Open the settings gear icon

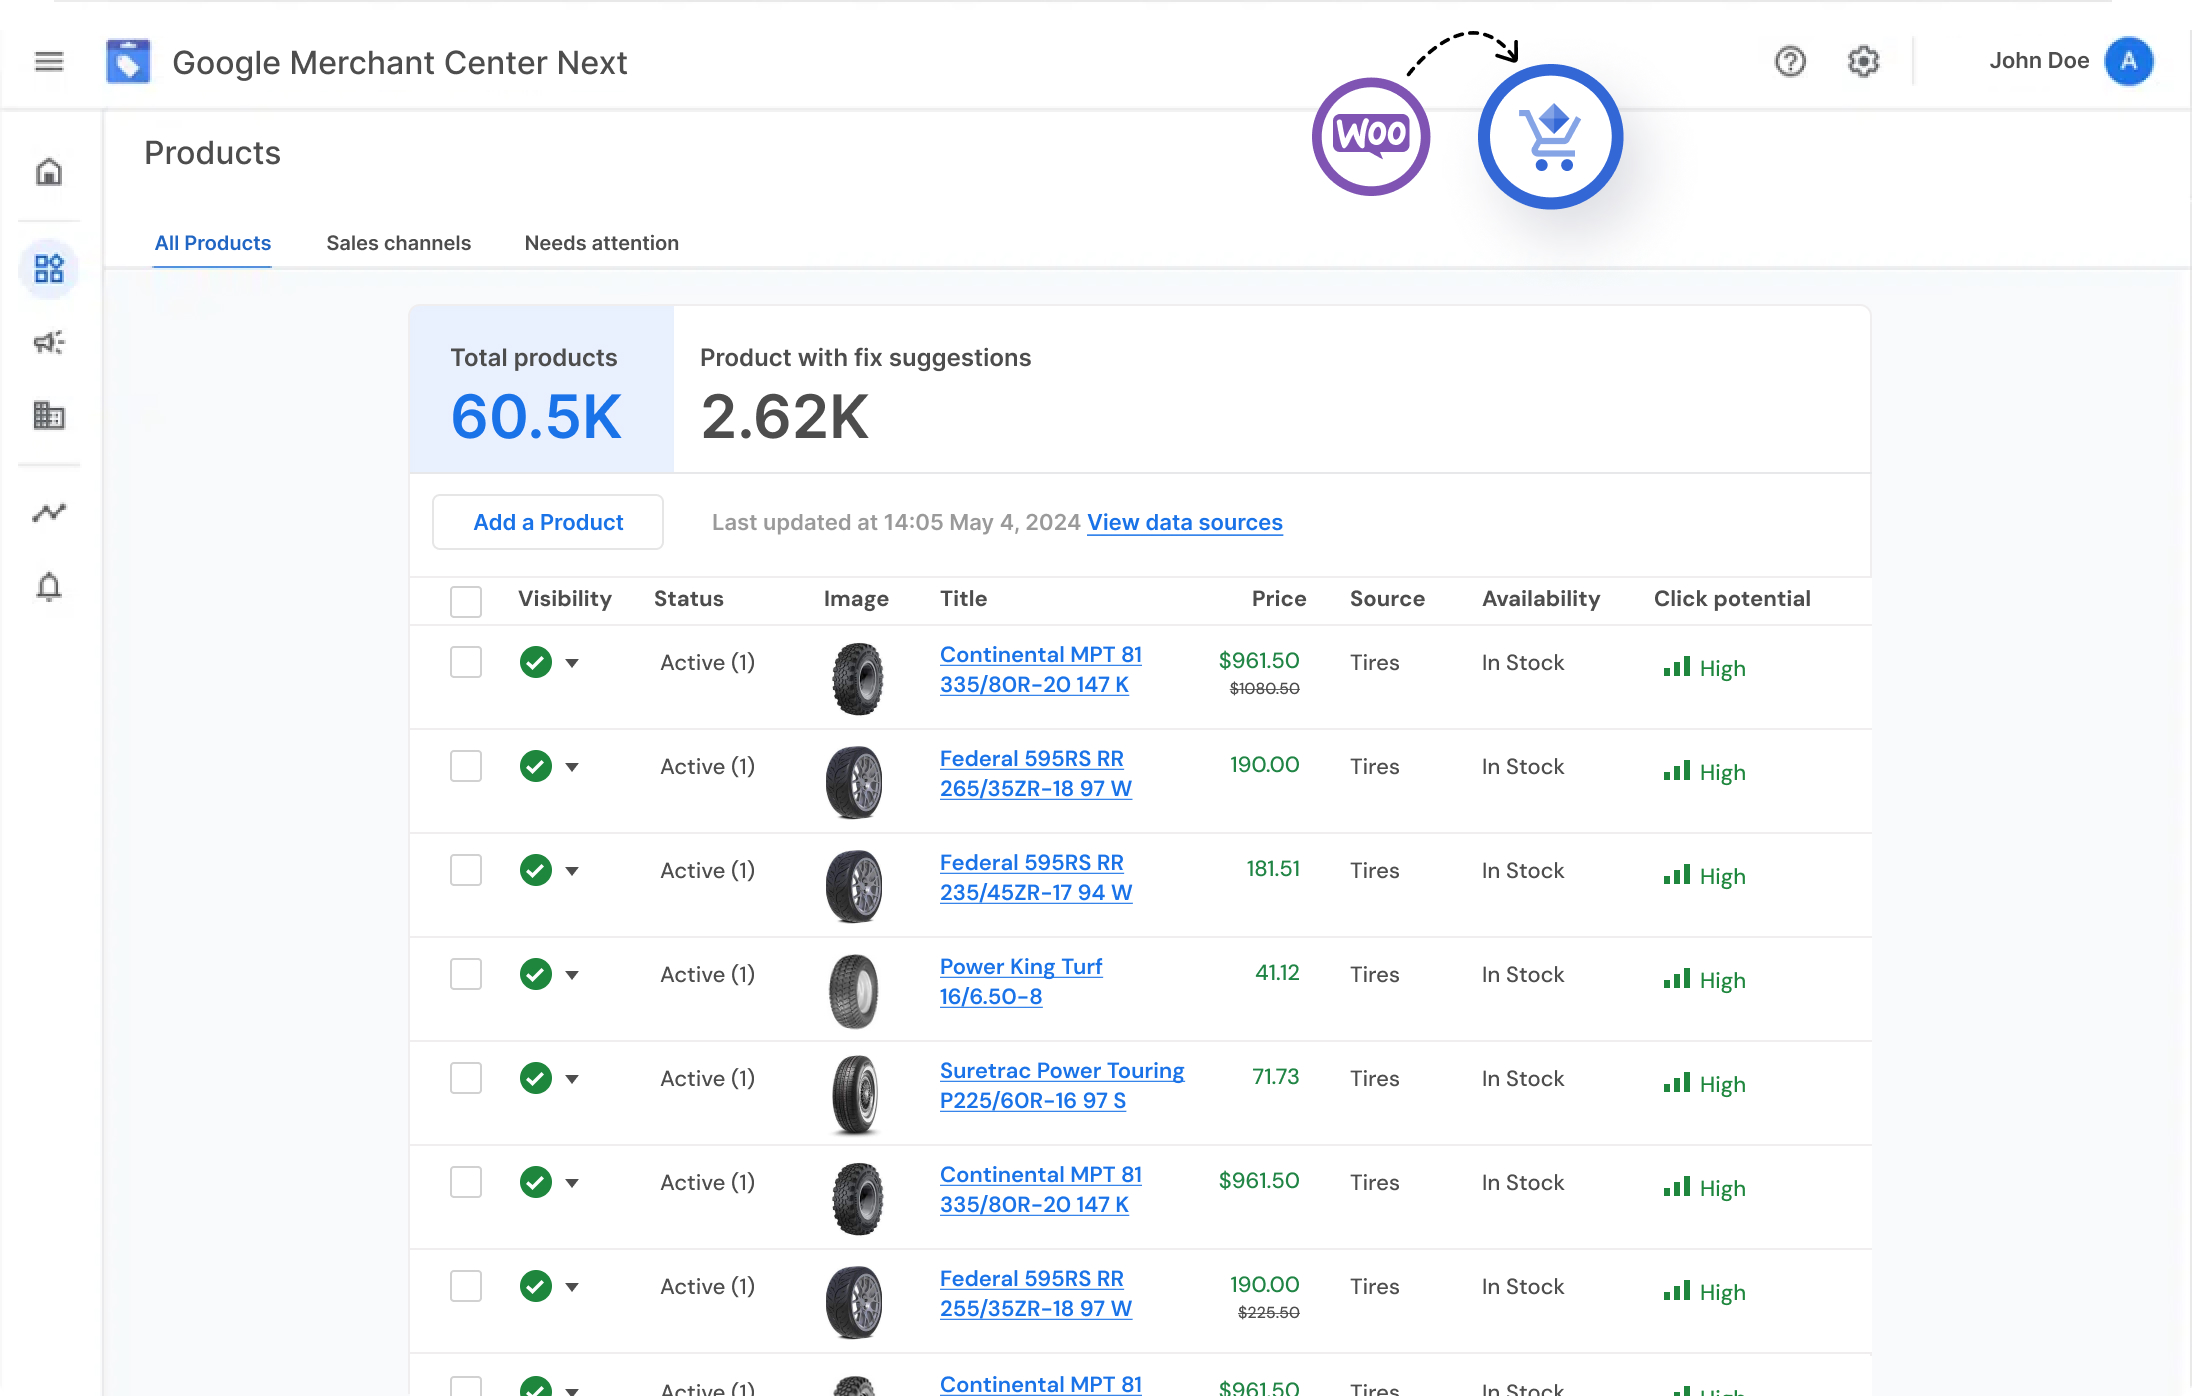pos(1863,62)
